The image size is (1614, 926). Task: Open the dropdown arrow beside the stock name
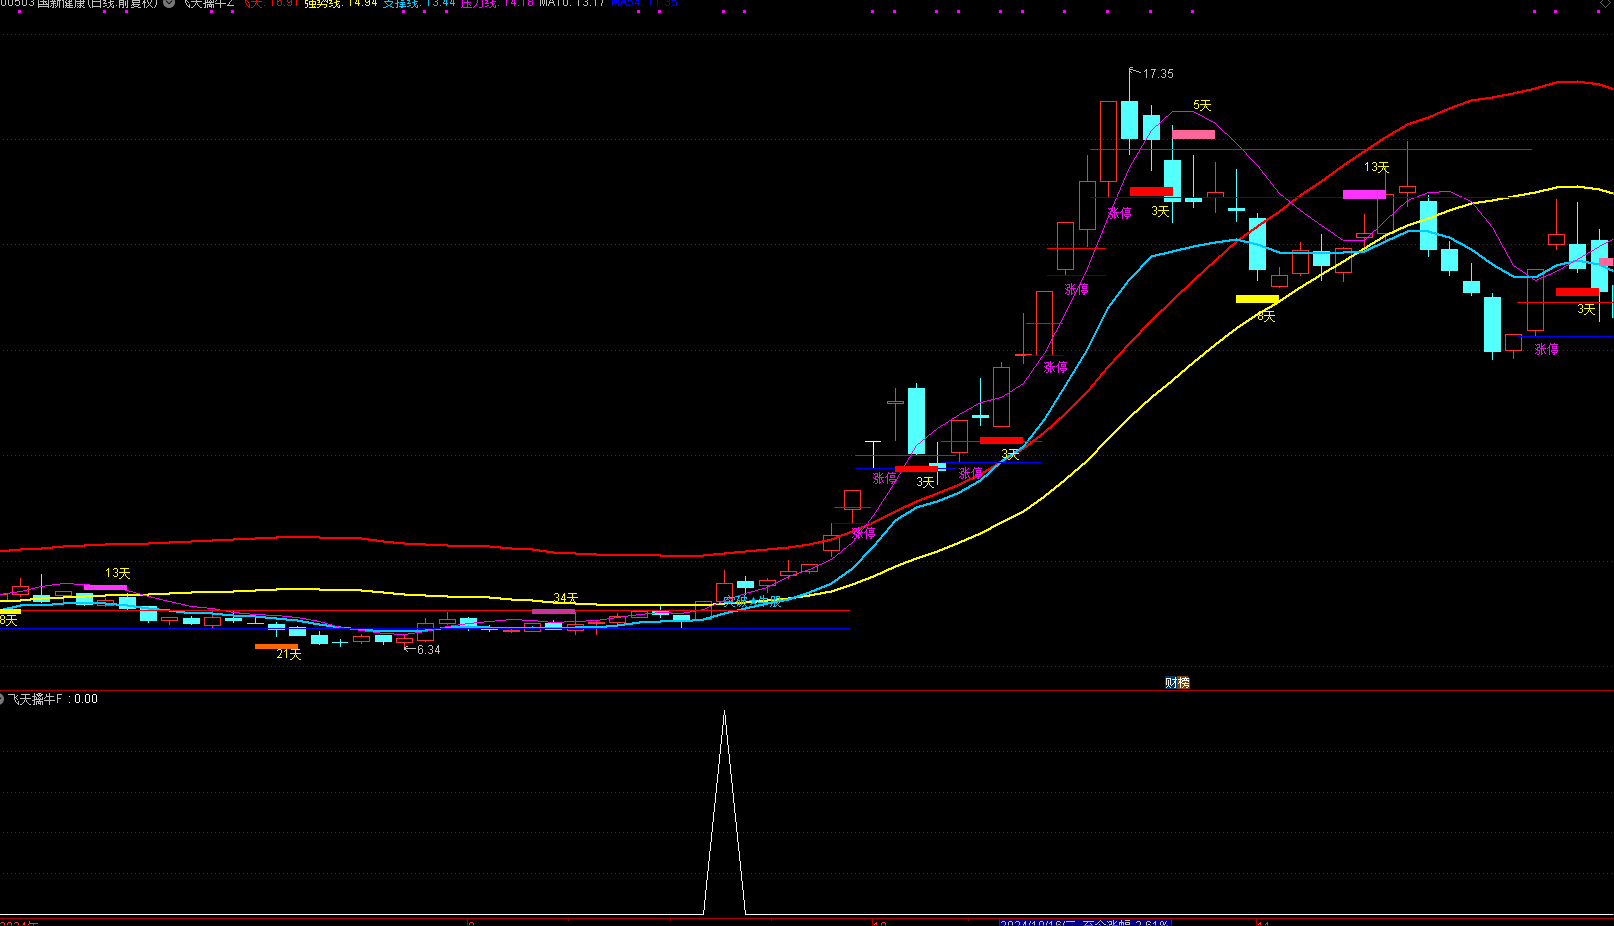pos(169,3)
